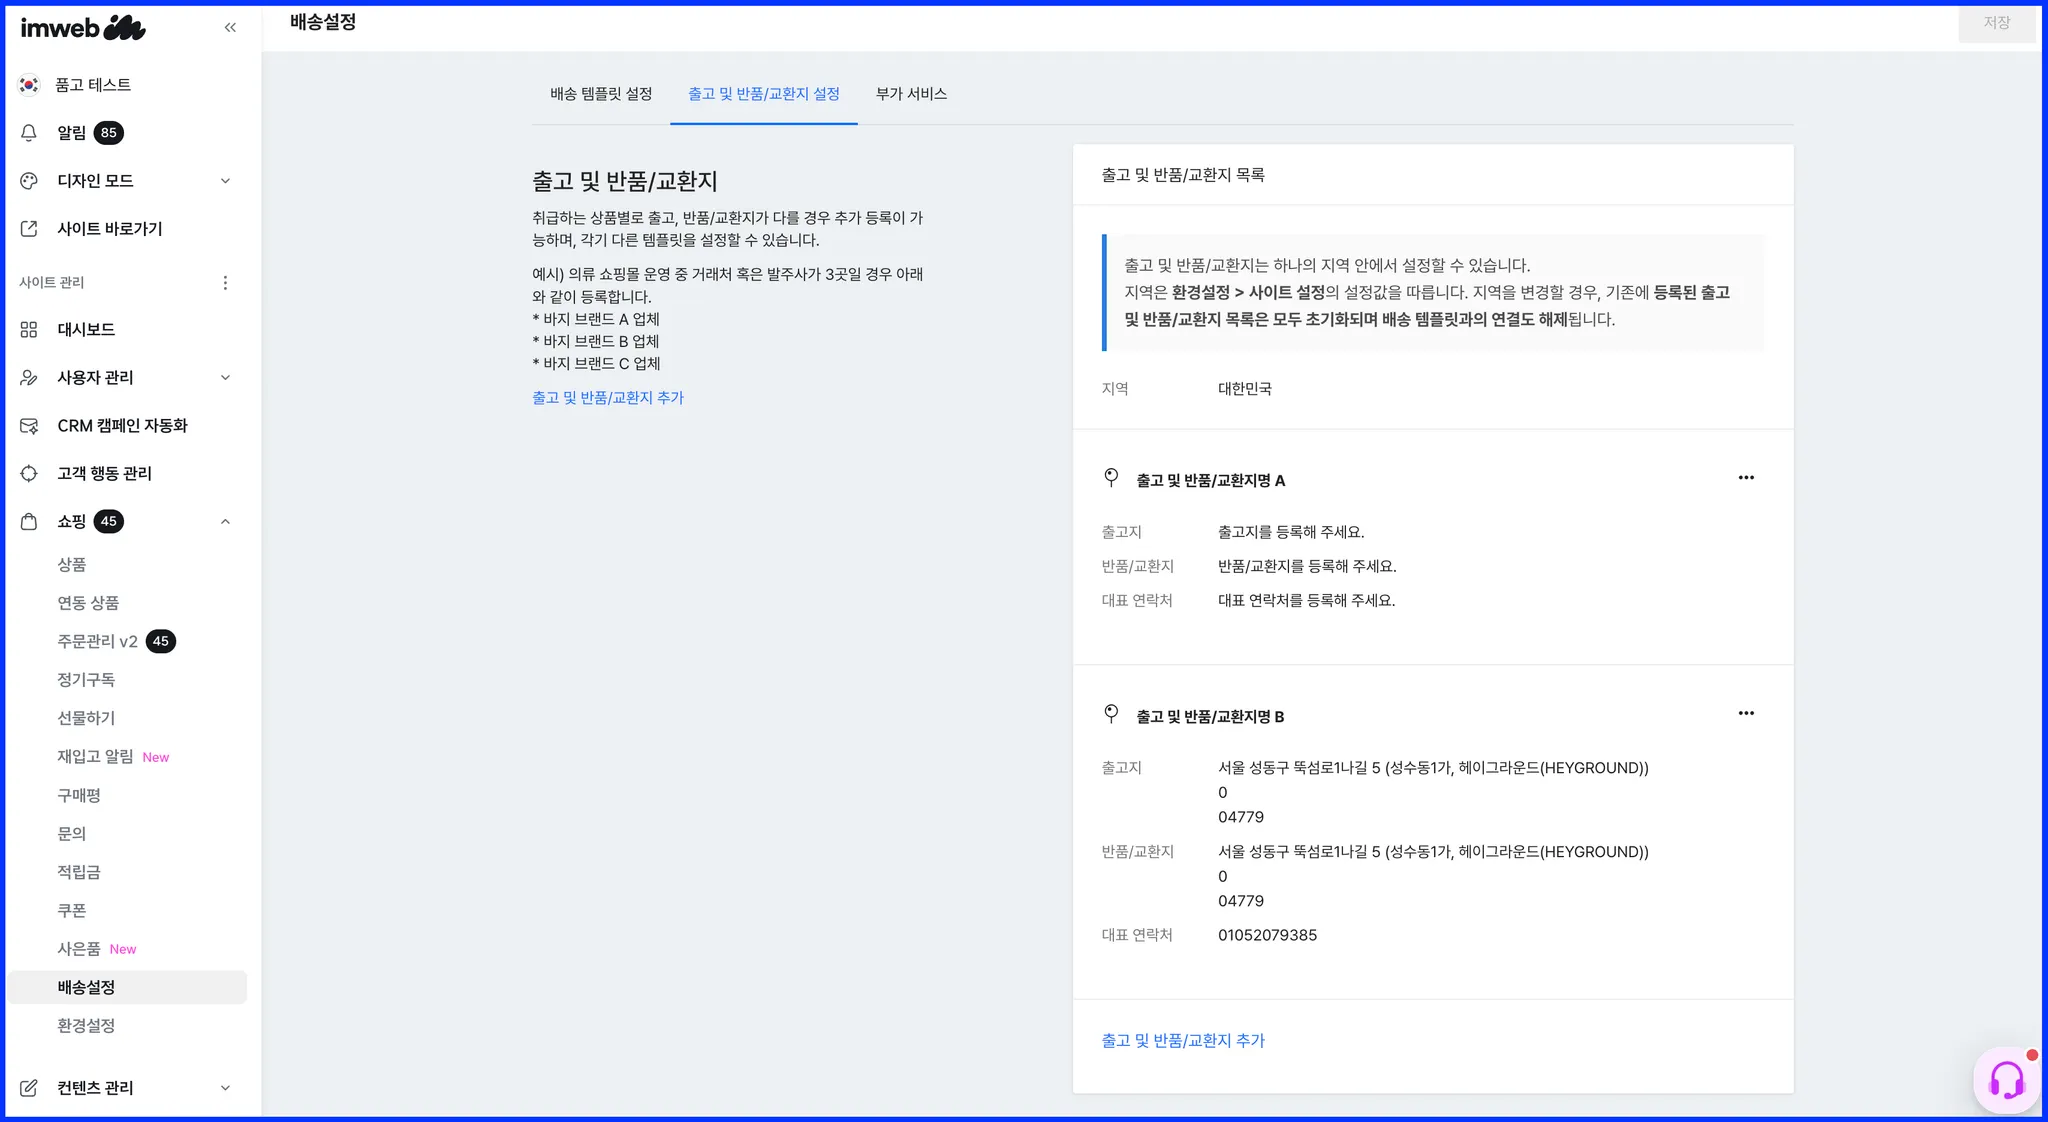
Task: Open the customer support headset chat icon
Action: [2006, 1080]
